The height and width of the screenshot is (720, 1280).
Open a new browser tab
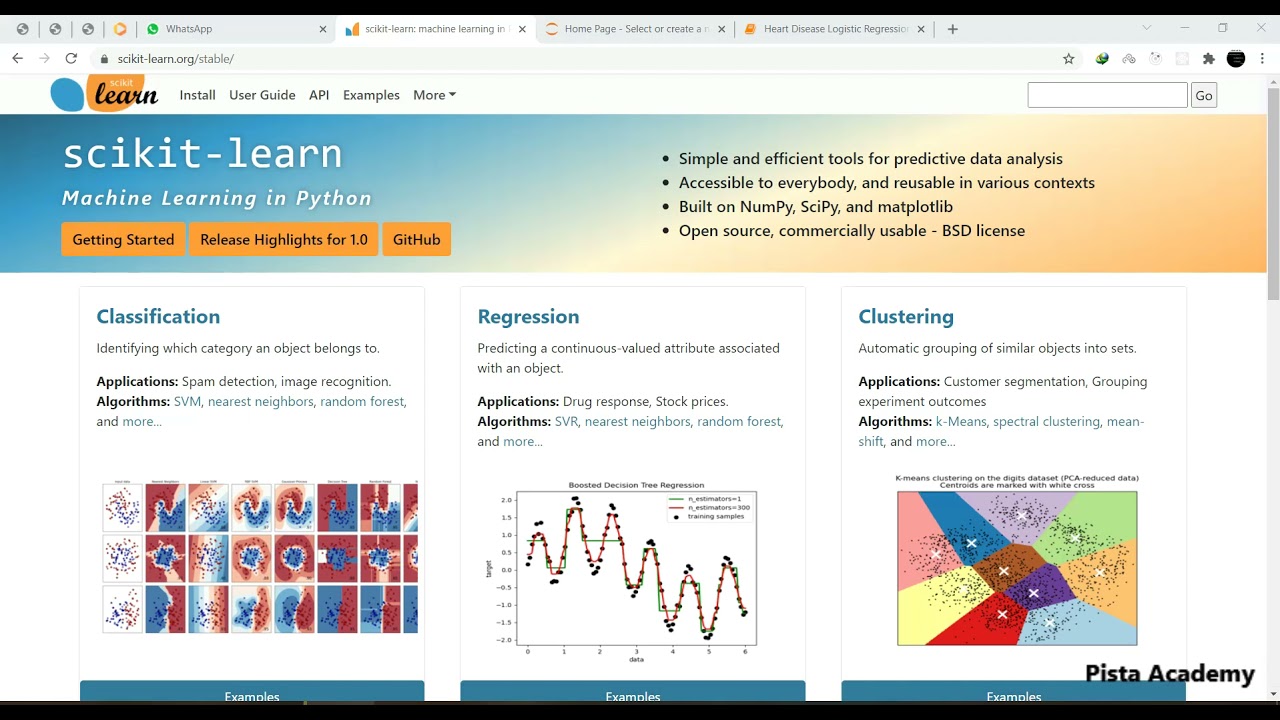(952, 29)
